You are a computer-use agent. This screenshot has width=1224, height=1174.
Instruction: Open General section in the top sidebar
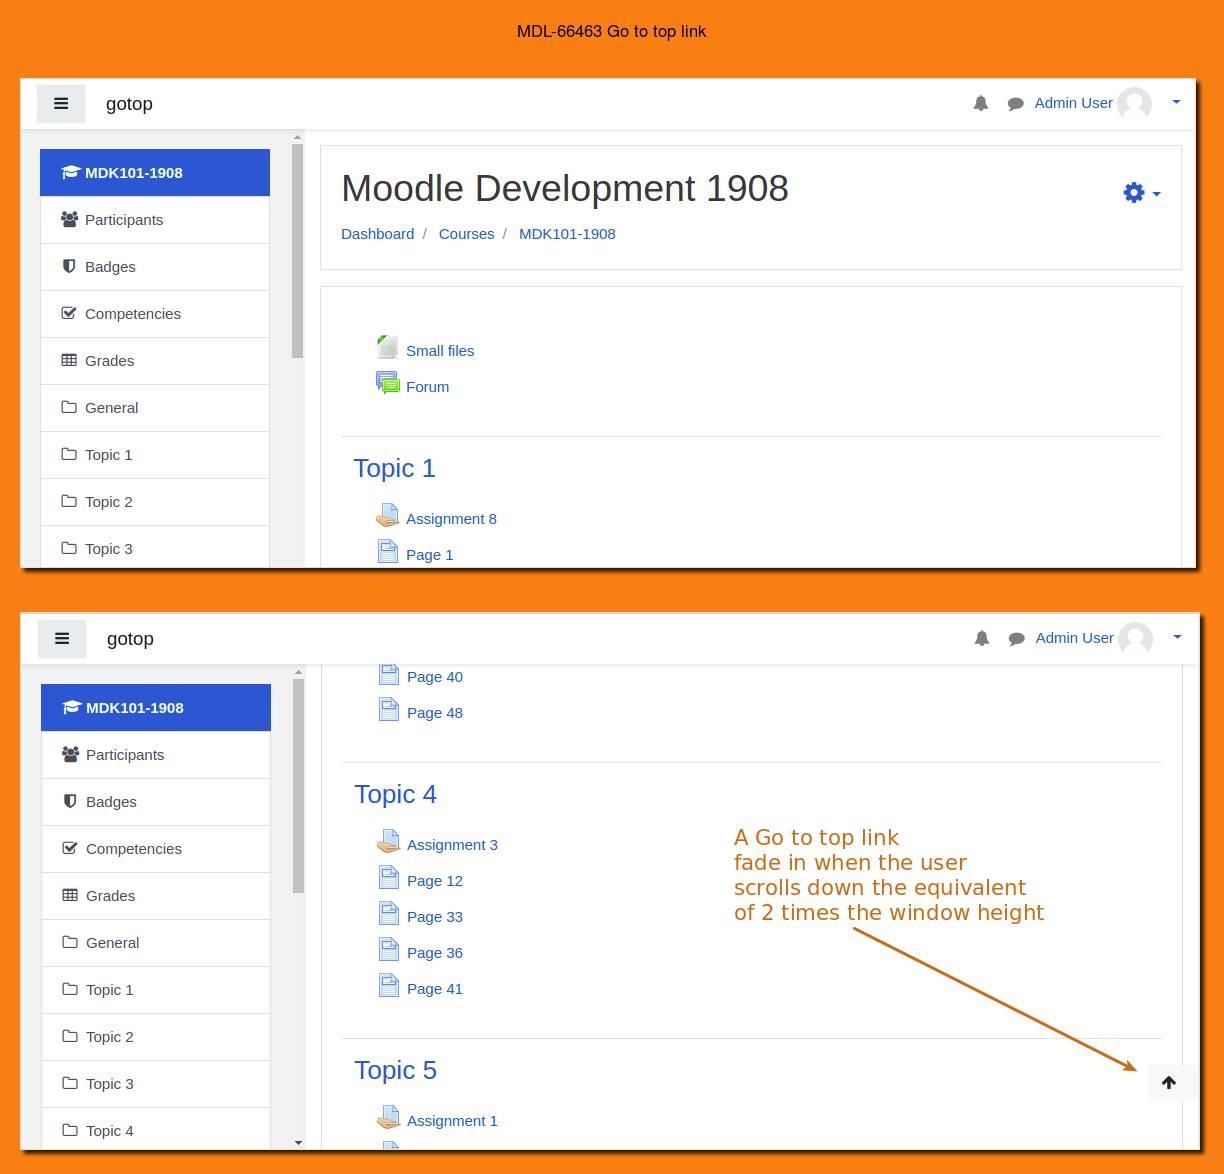[155, 408]
